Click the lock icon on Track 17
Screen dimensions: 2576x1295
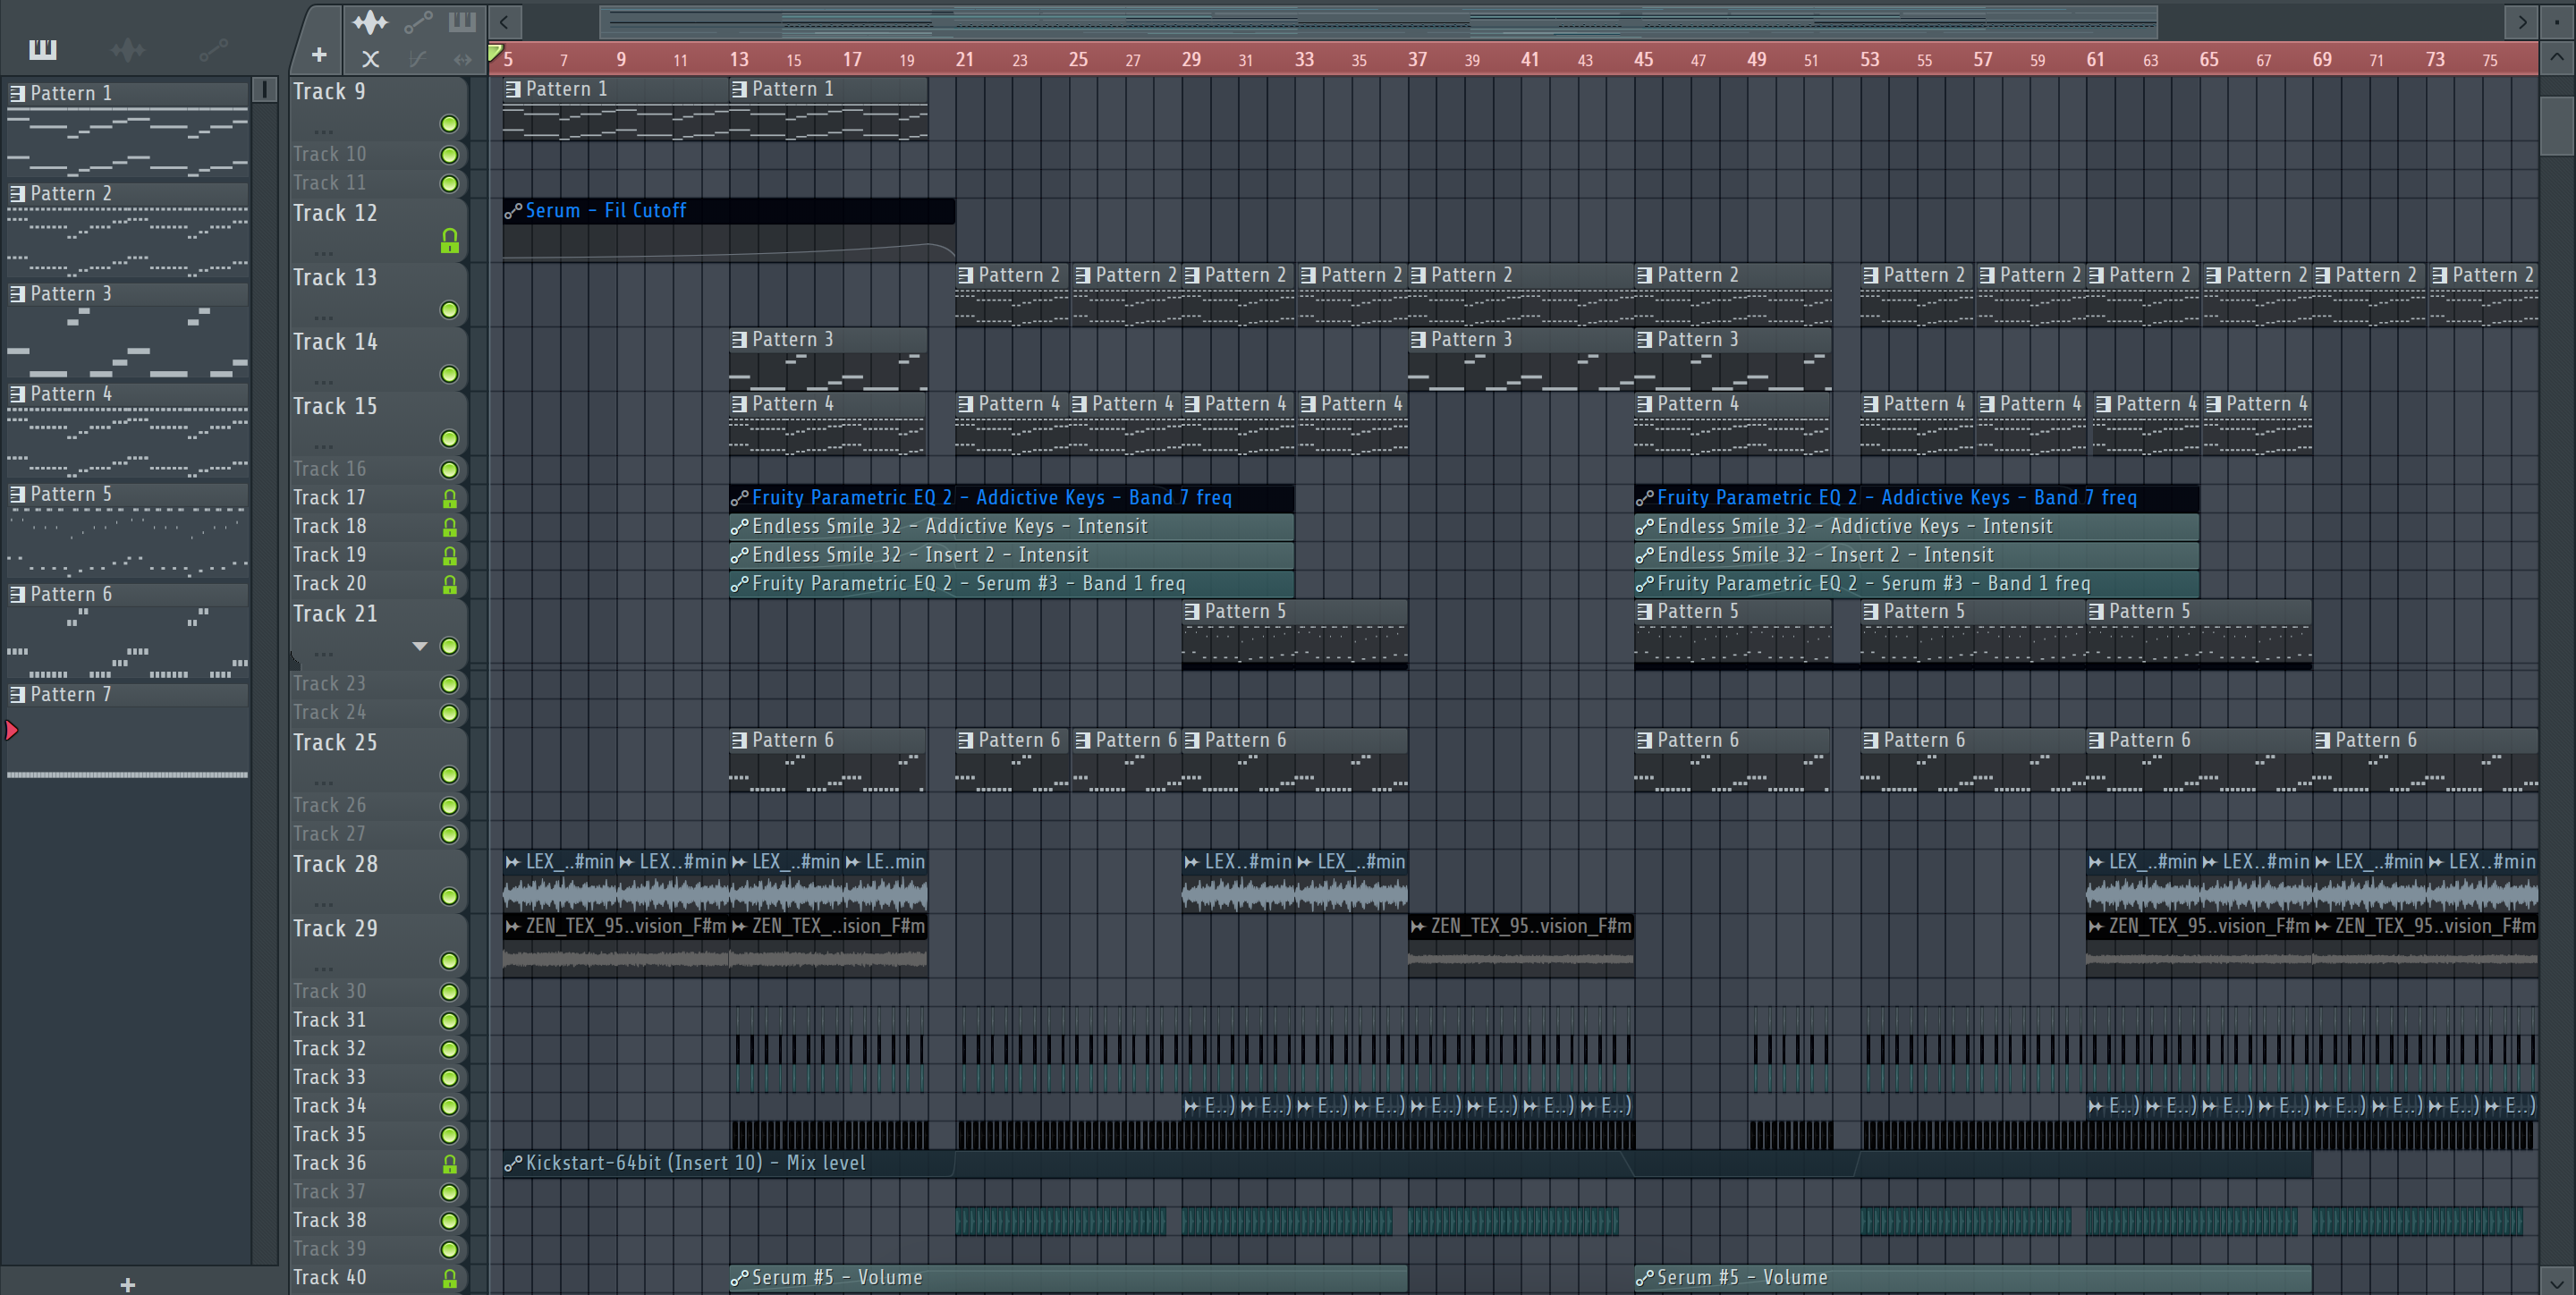point(450,498)
